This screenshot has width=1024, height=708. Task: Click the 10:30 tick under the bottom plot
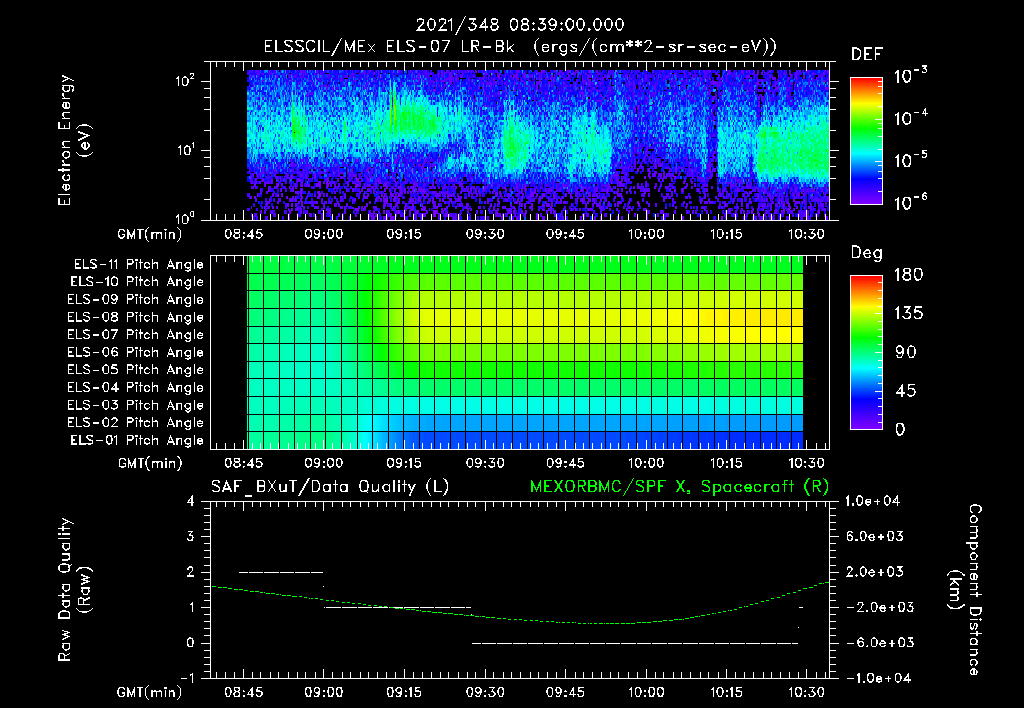(x=807, y=692)
